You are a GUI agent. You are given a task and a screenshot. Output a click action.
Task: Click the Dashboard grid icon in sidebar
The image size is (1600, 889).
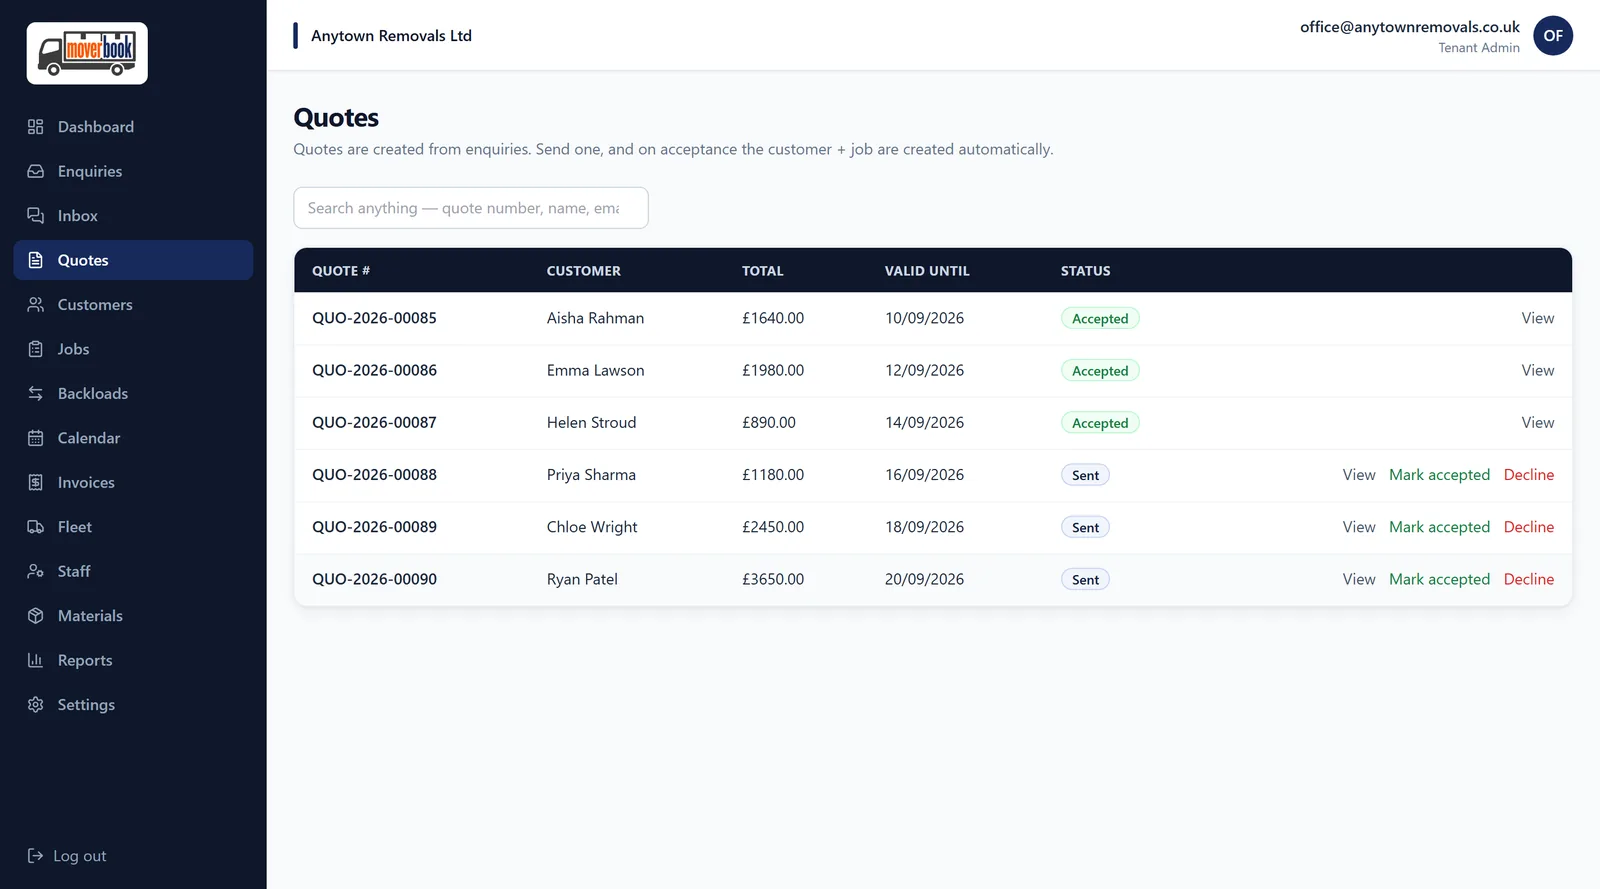pos(36,127)
